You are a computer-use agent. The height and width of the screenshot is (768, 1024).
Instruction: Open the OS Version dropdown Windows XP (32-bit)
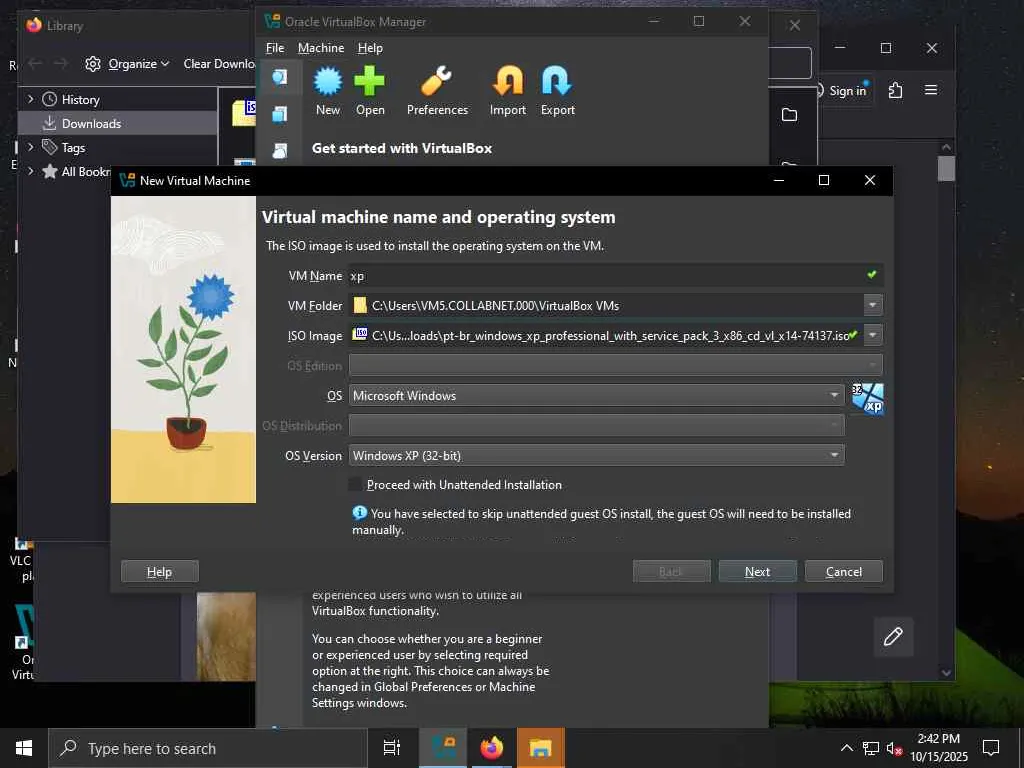pos(596,455)
